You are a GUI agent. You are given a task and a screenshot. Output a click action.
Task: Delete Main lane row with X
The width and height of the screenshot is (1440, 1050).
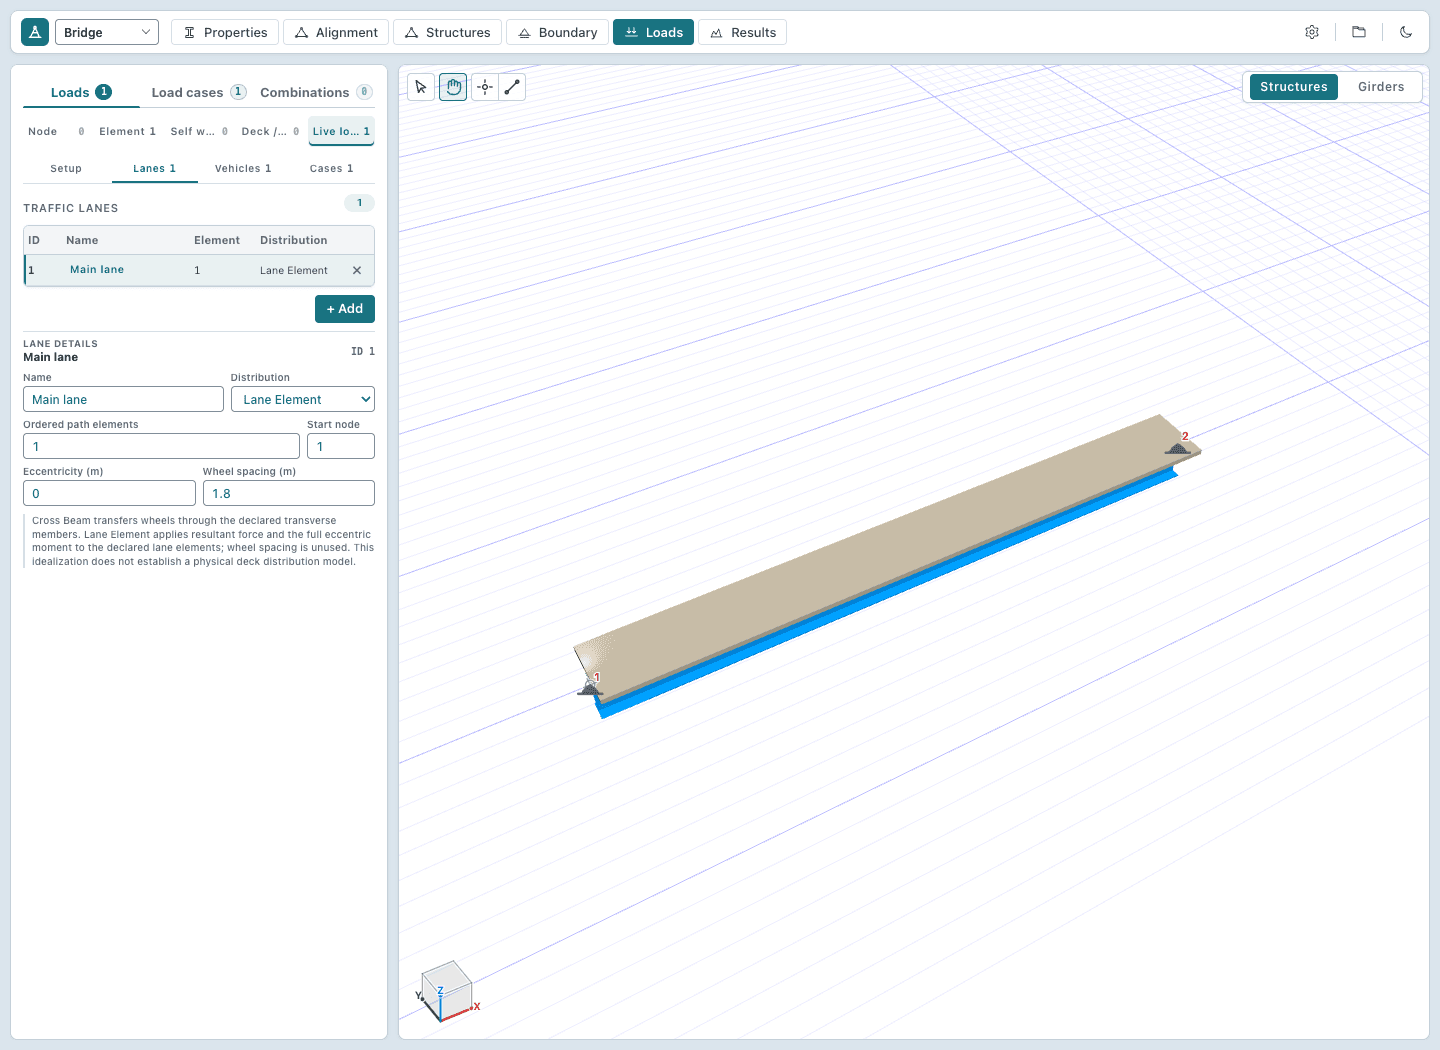pyautogui.click(x=357, y=270)
